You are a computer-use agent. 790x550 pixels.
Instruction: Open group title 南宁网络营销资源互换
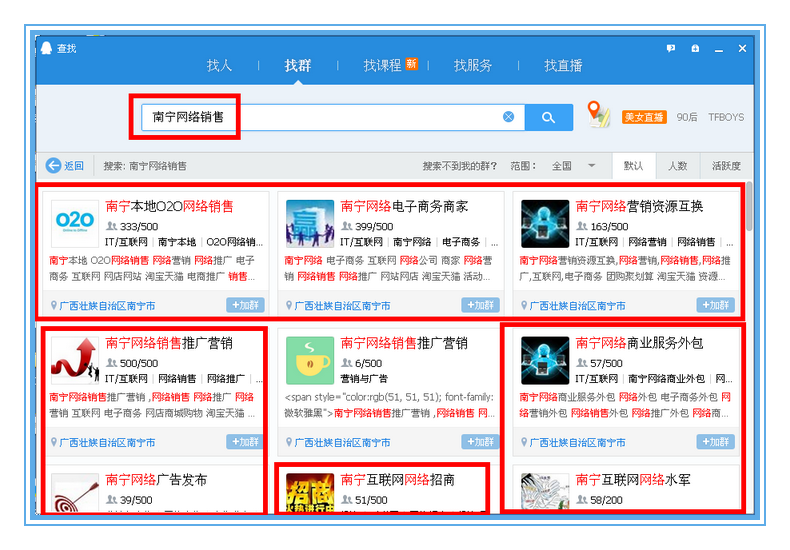(x=639, y=207)
